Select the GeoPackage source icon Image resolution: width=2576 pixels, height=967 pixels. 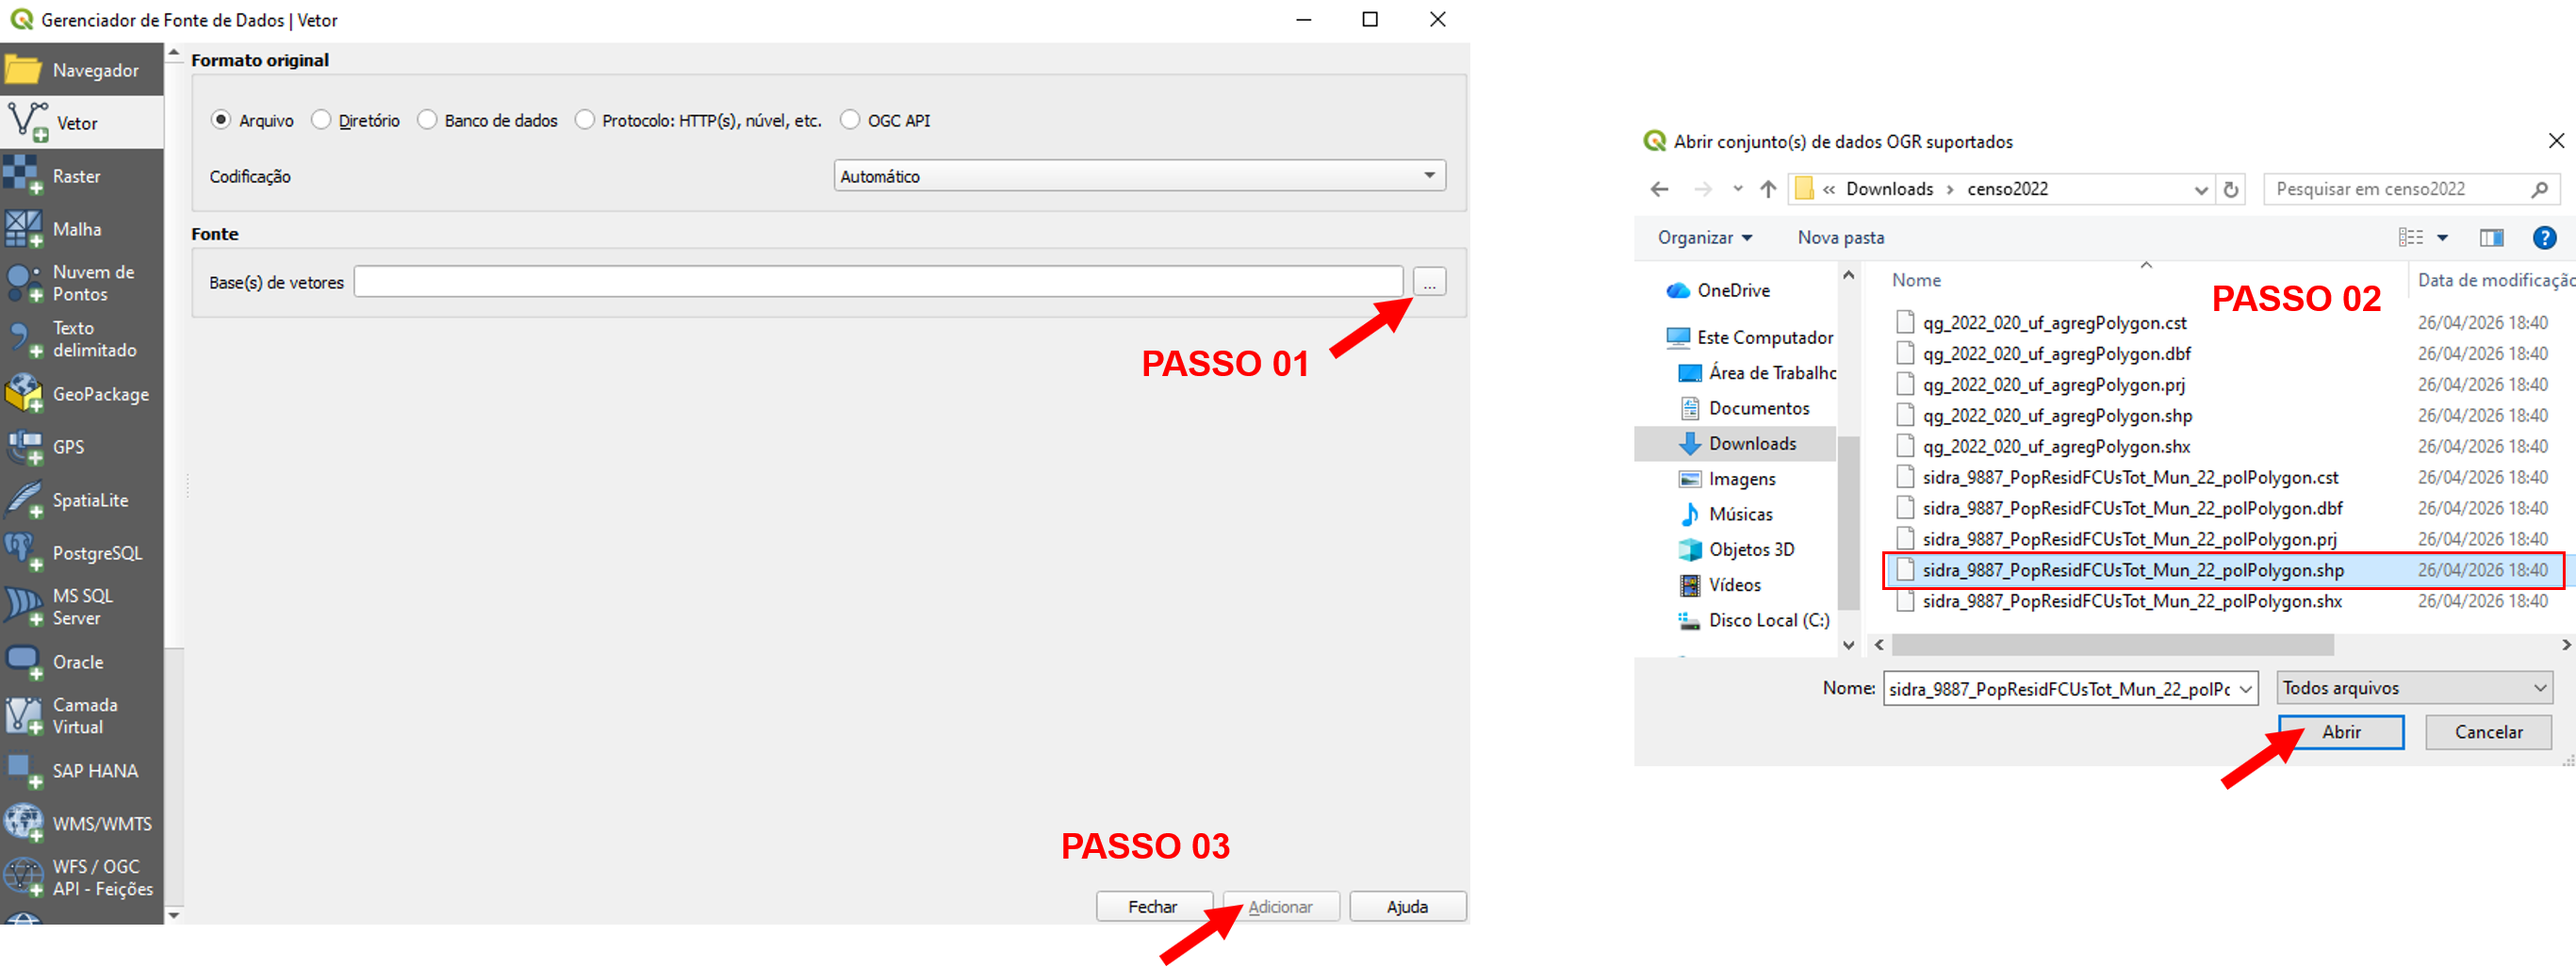(23, 394)
